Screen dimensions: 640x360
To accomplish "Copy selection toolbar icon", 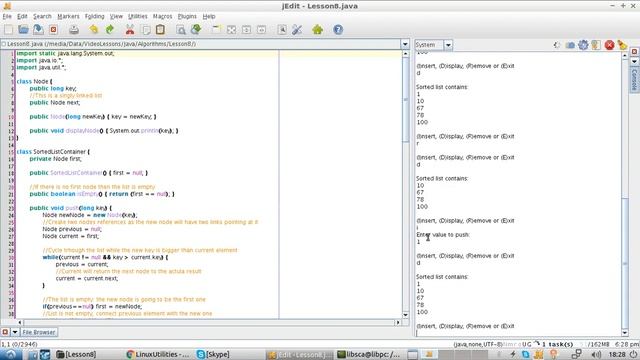I will pyautogui.click(x=146, y=29).
